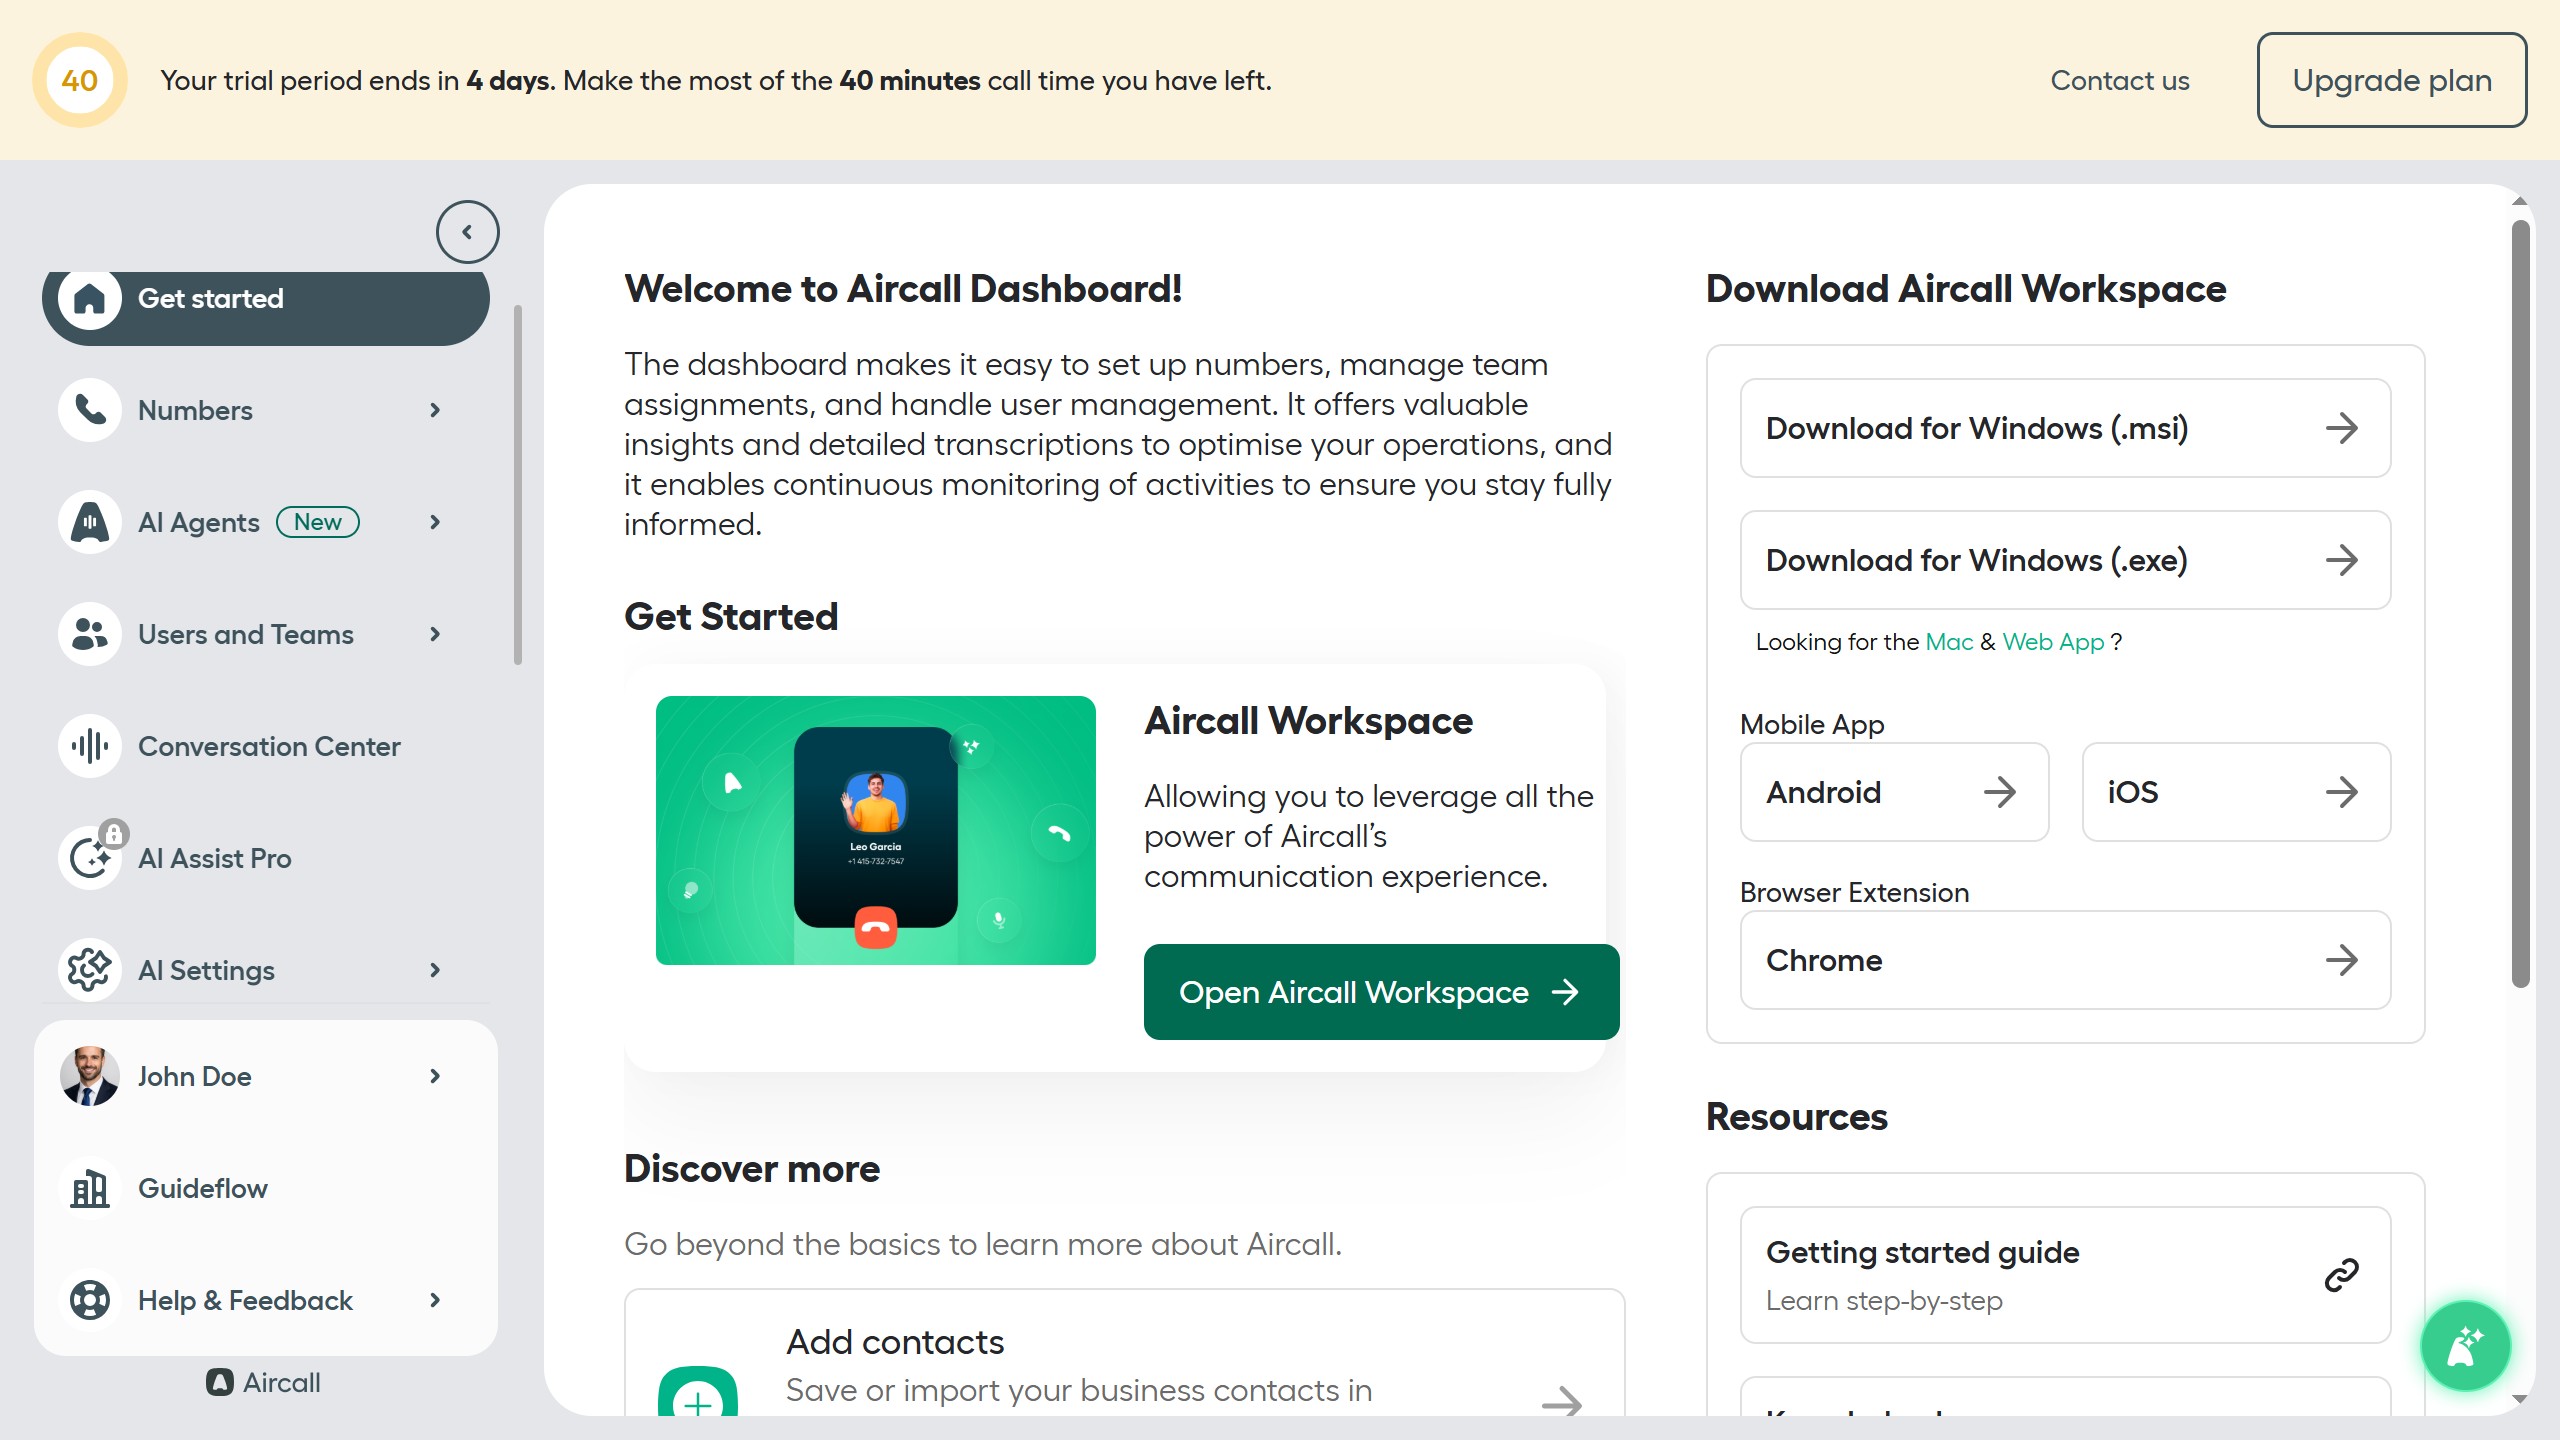Image resolution: width=2560 pixels, height=1440 pixels.
Task: Click the scrollbar up arrow at page top
Action: [x=2520, y=201]
